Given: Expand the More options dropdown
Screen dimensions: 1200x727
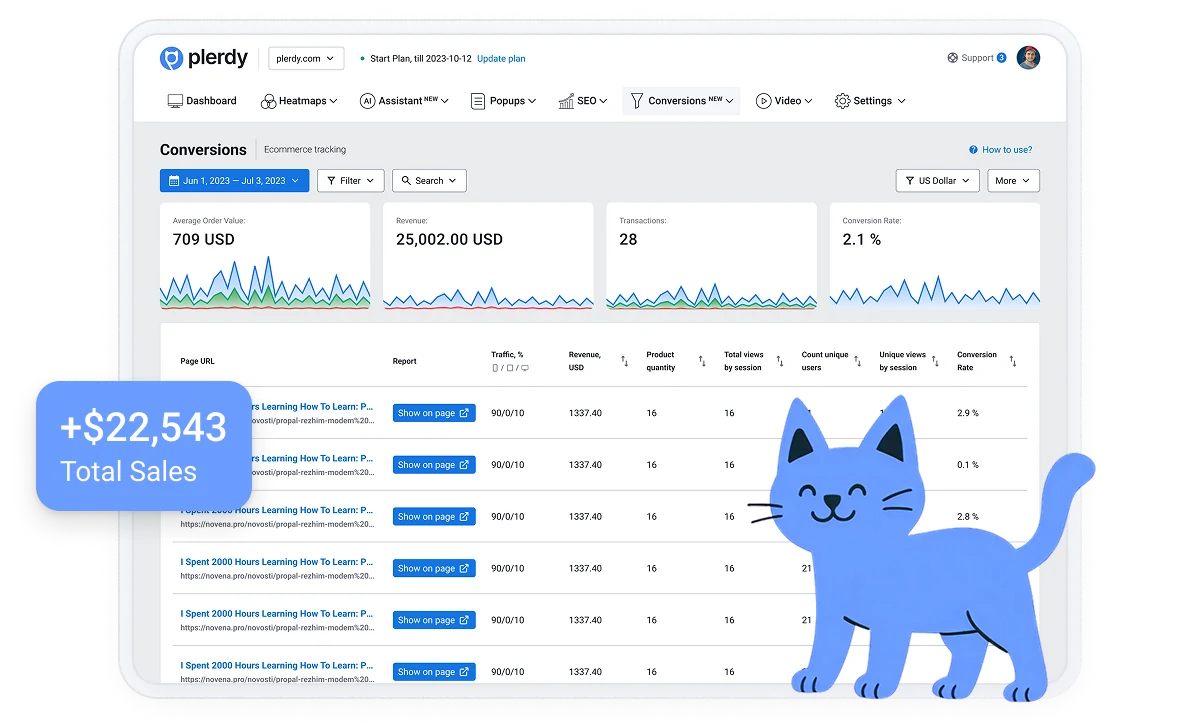Looking at the screenshot, I should [1013, 181].
